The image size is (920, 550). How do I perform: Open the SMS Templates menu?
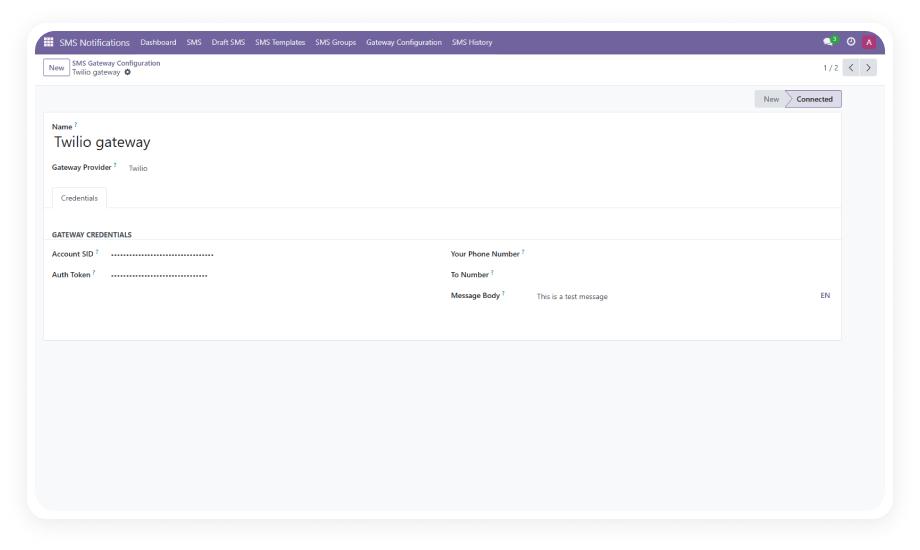pyautogui.click(x=280, y=42)
